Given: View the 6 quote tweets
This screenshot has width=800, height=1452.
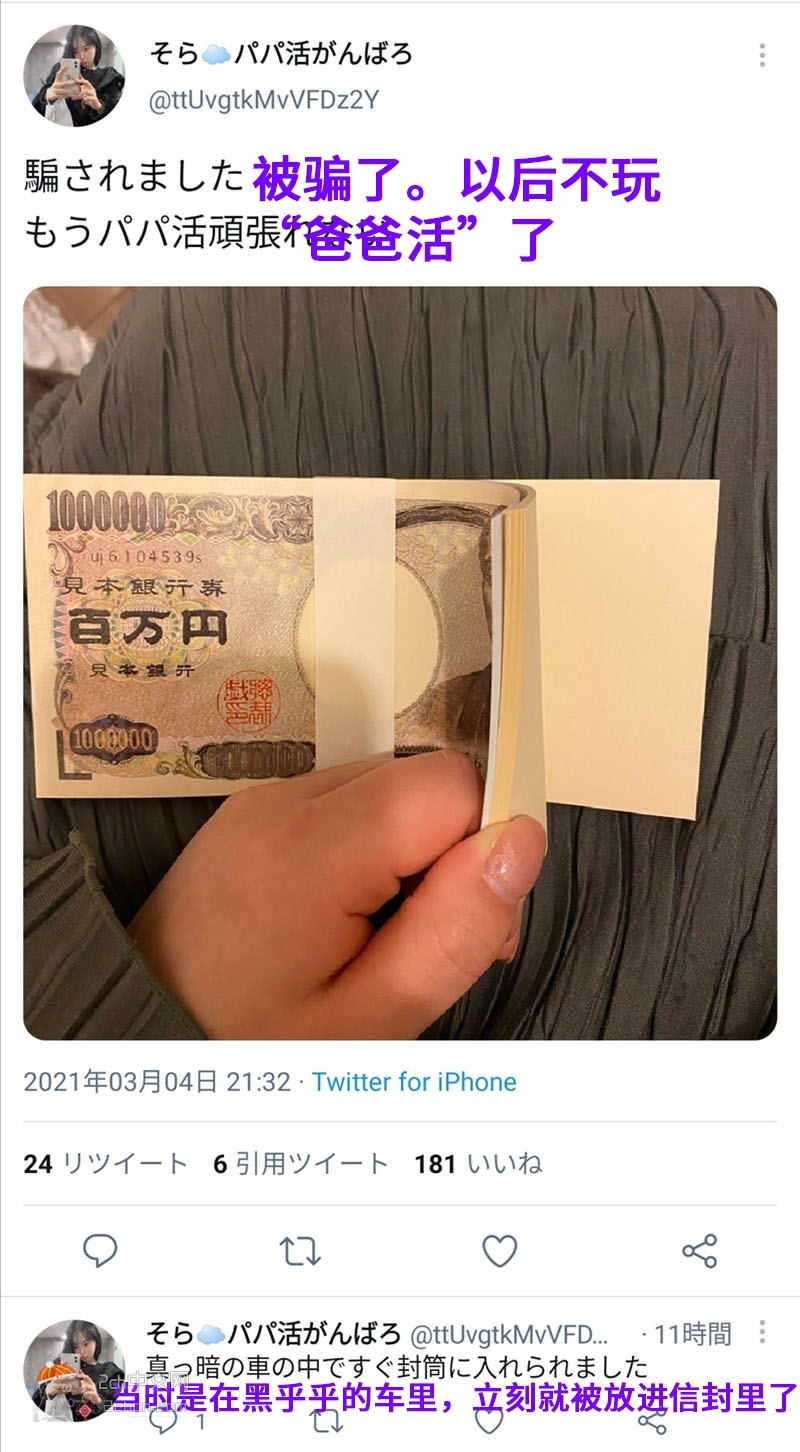Looking at the screenshot, I should pos(301,1164).
